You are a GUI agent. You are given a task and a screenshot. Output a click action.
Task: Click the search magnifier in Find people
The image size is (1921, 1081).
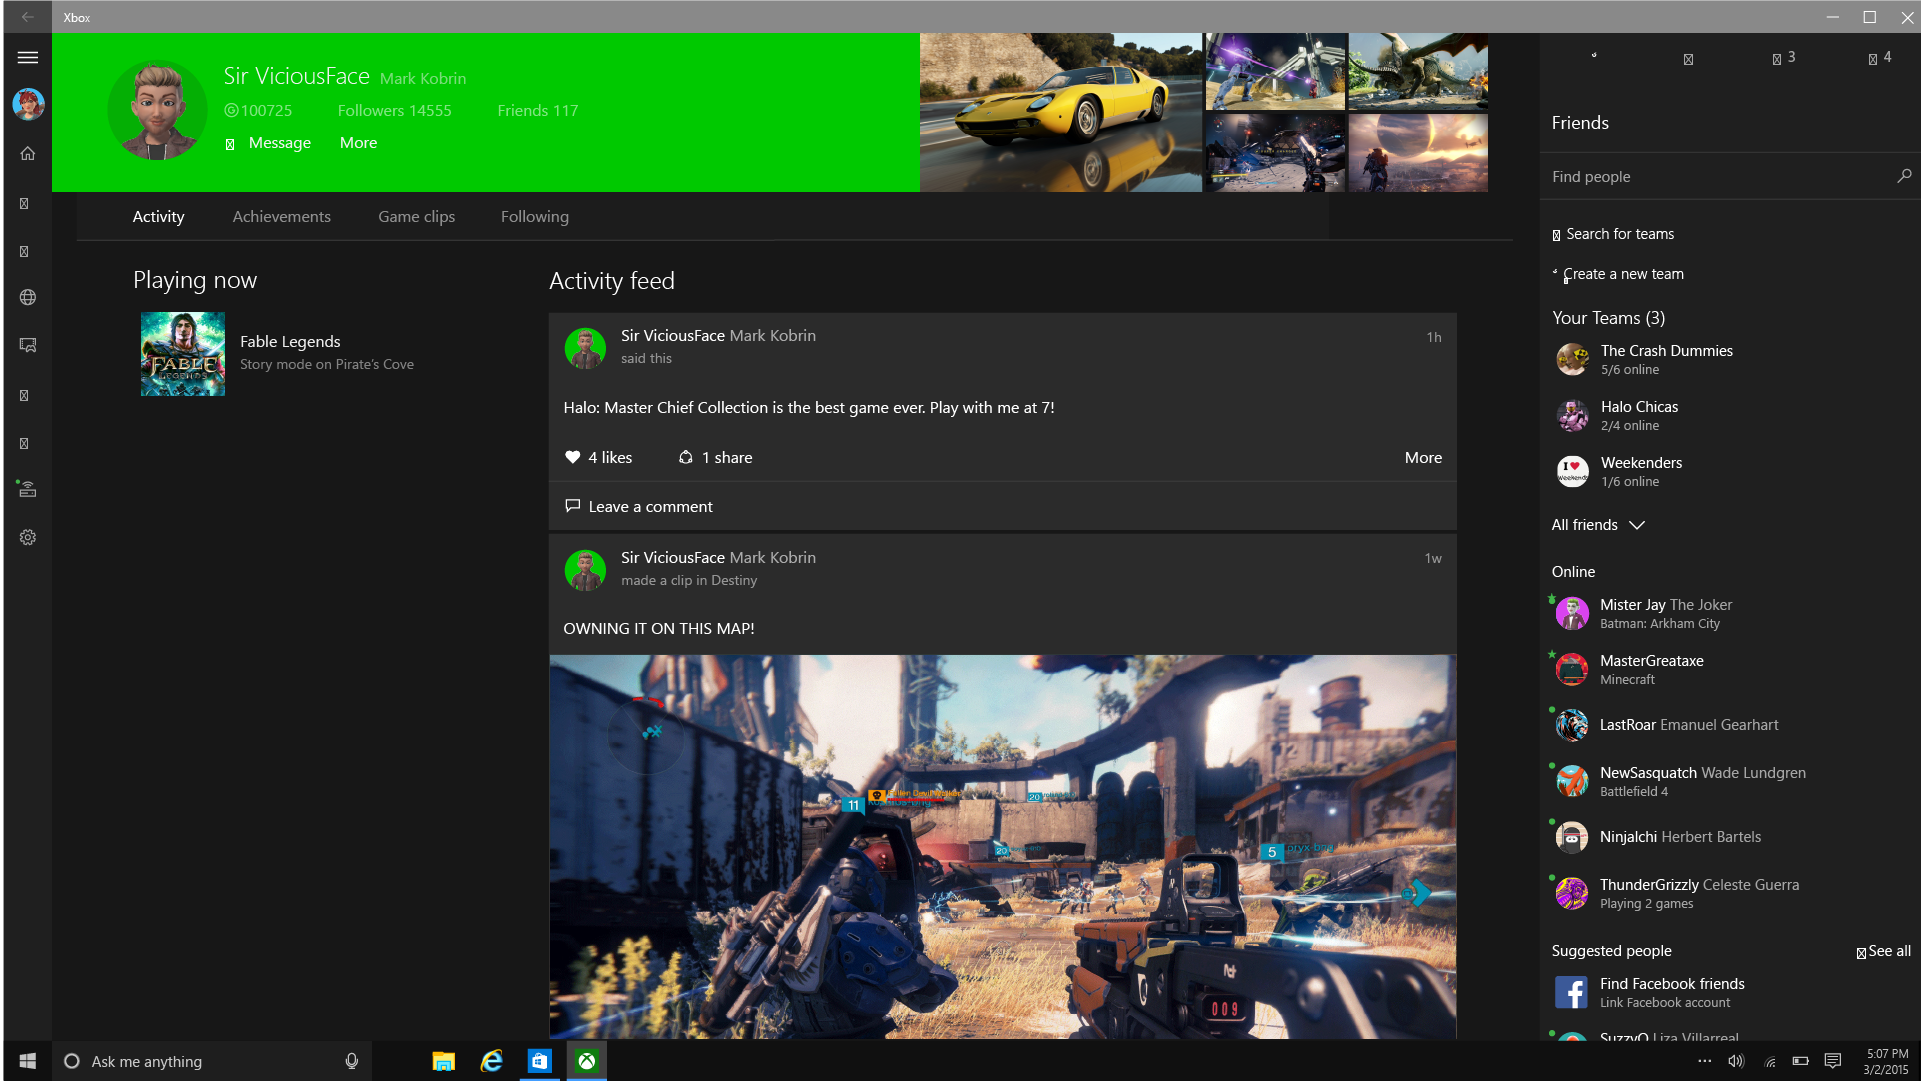click(1904, 176)
